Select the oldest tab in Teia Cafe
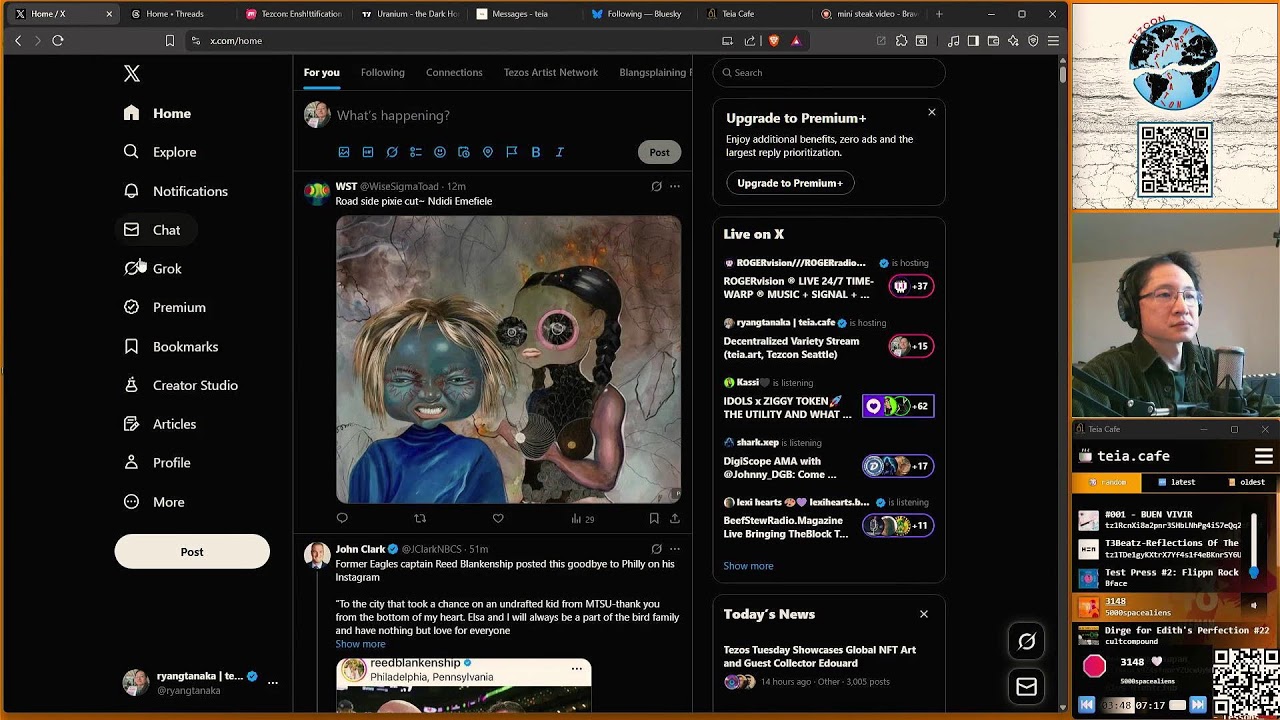The width and height of the screenshot is (1280, 720). click(x=1245, y=482)
